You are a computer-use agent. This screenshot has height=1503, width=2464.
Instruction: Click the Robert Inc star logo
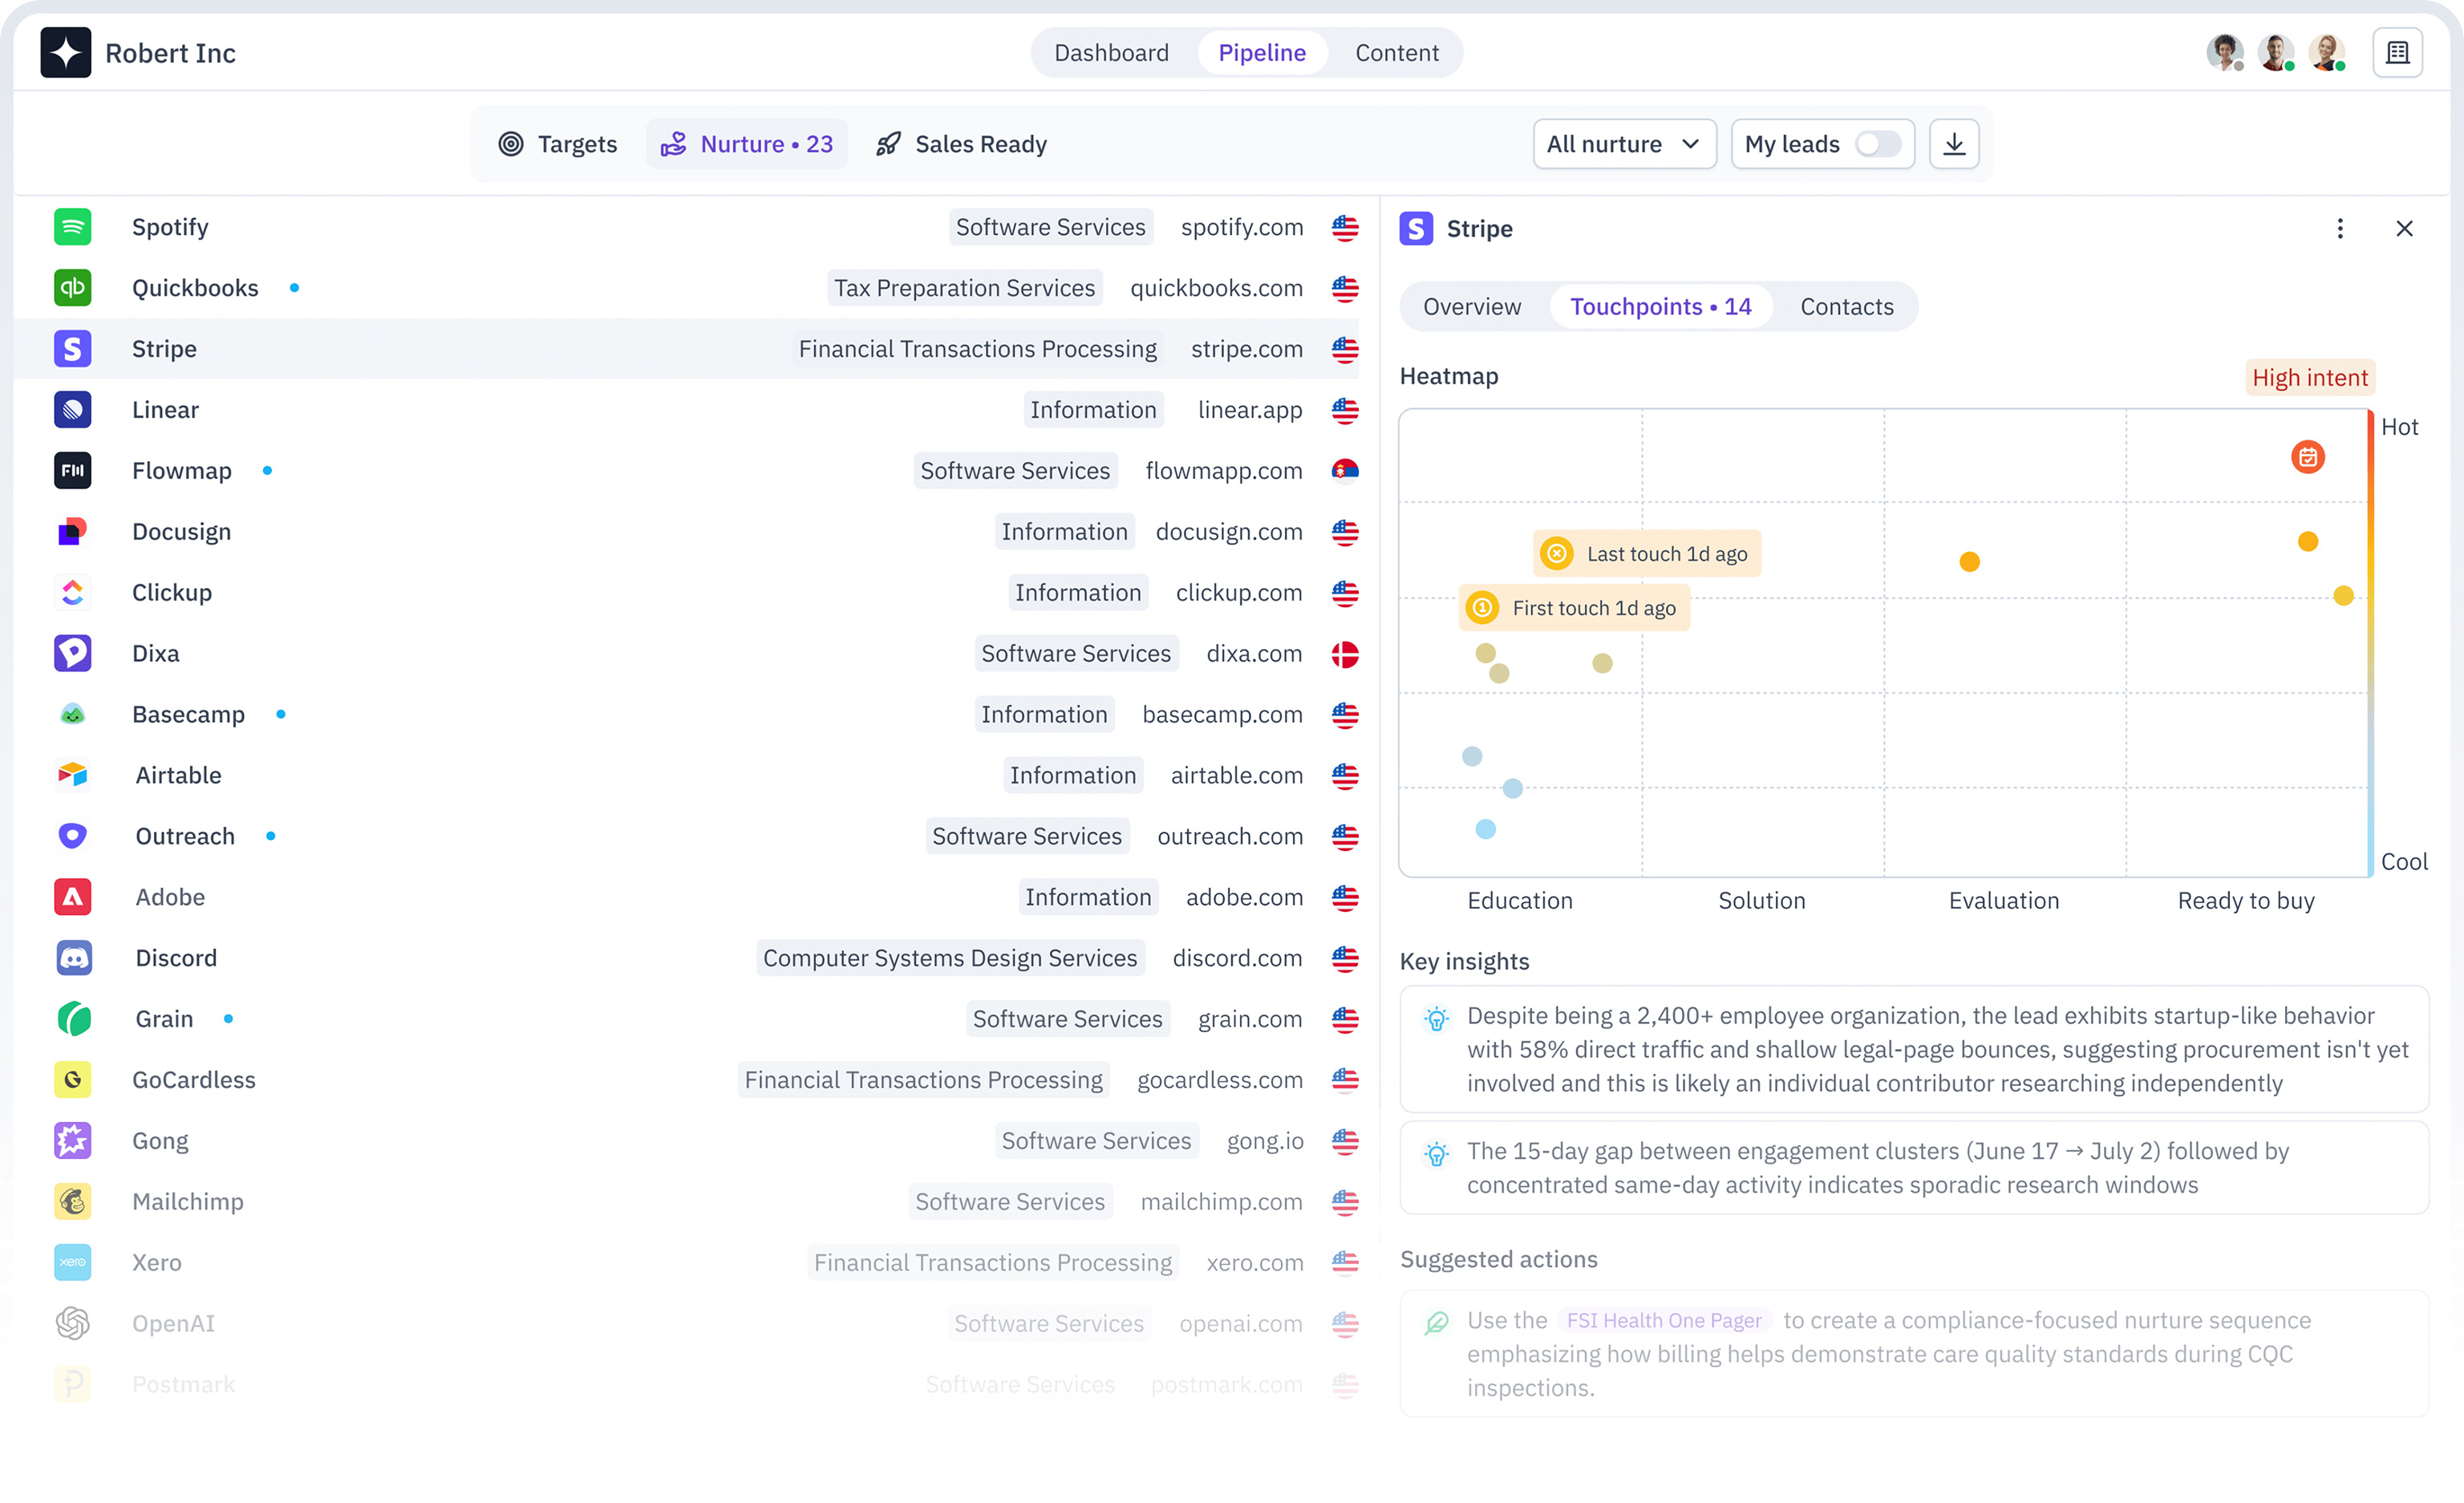[66, 53]
